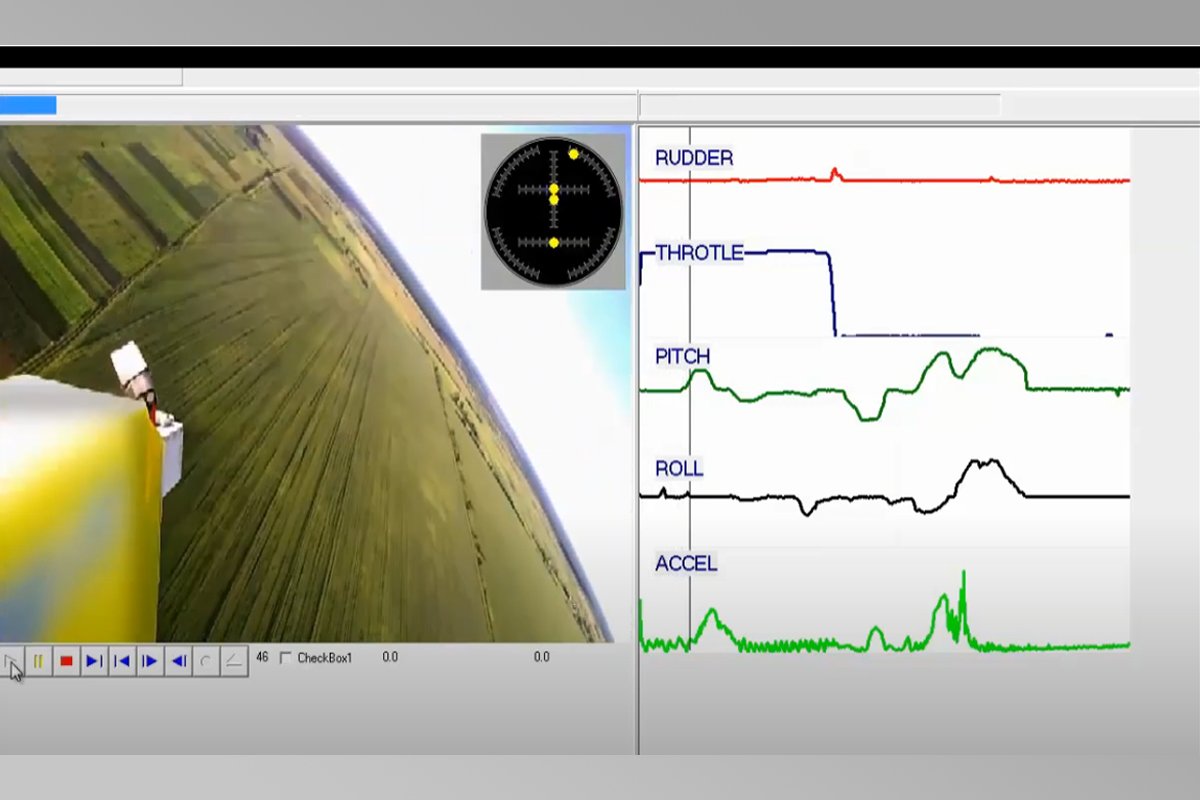
Task: Click the grayed-out Play button
Action: [x=10, y=661]
